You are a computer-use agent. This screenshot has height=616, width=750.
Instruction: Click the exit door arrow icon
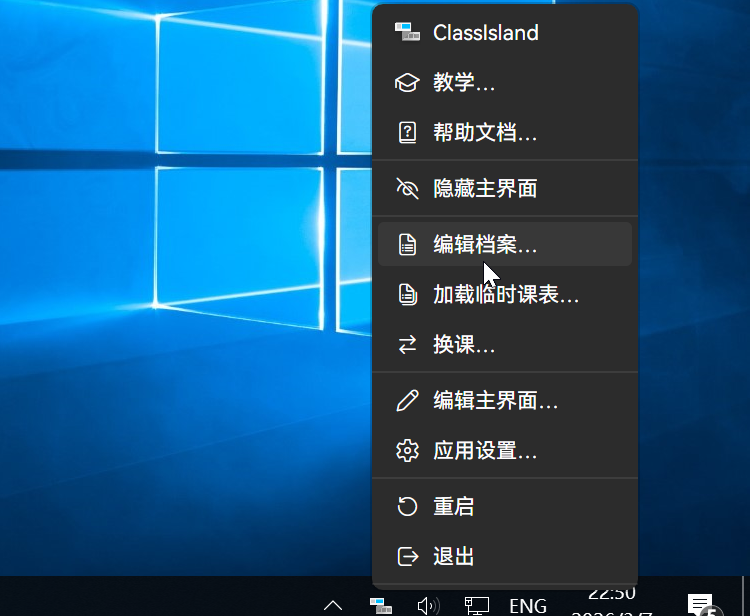(408, 556)
